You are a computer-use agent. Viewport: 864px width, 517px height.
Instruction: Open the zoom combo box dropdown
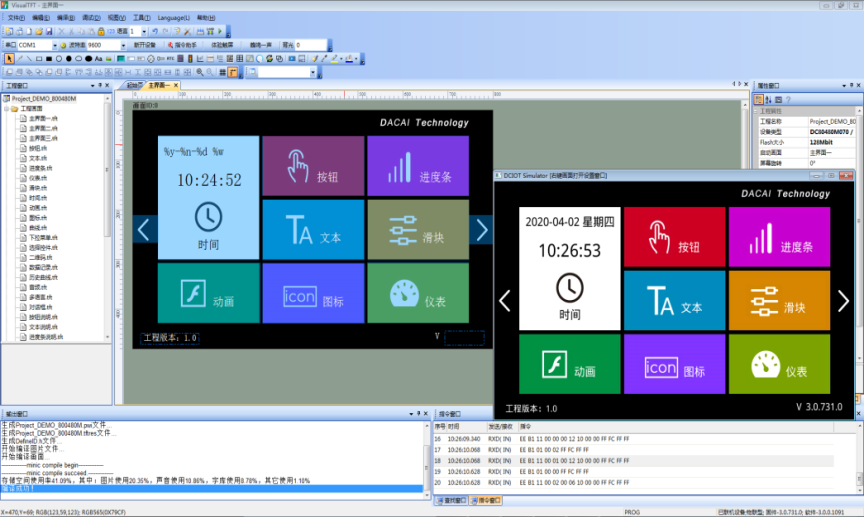[312, 72]
